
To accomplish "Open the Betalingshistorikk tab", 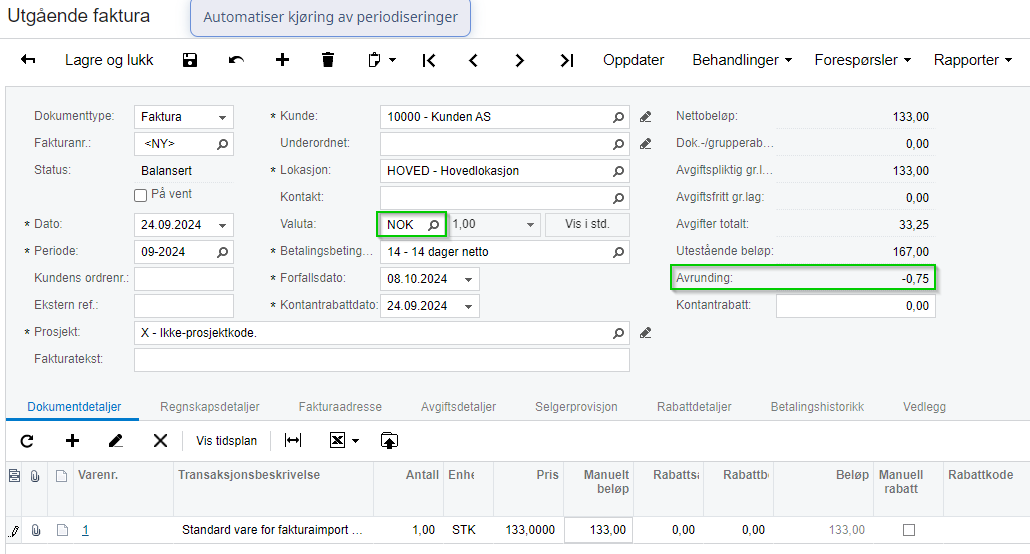I will 817,407.
